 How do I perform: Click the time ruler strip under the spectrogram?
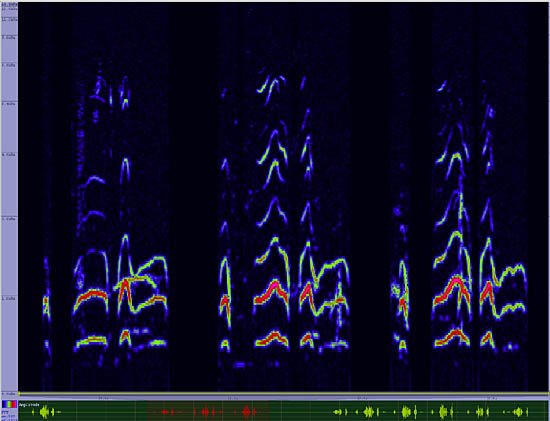pyautogui.click(x=284, y=399)
